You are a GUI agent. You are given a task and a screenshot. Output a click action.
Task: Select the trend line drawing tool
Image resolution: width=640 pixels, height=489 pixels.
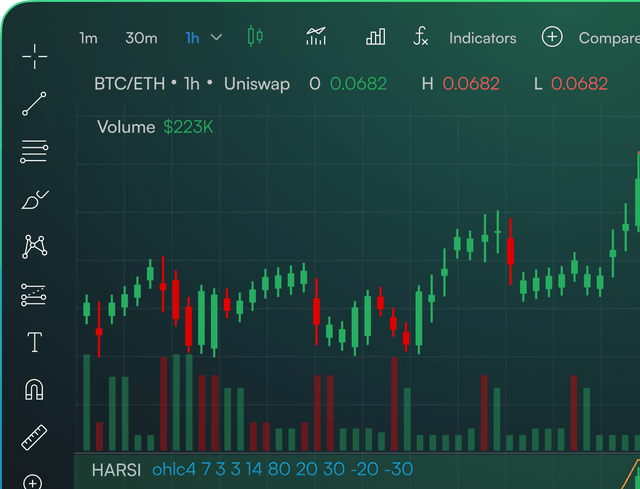click(x=34, y=104)
